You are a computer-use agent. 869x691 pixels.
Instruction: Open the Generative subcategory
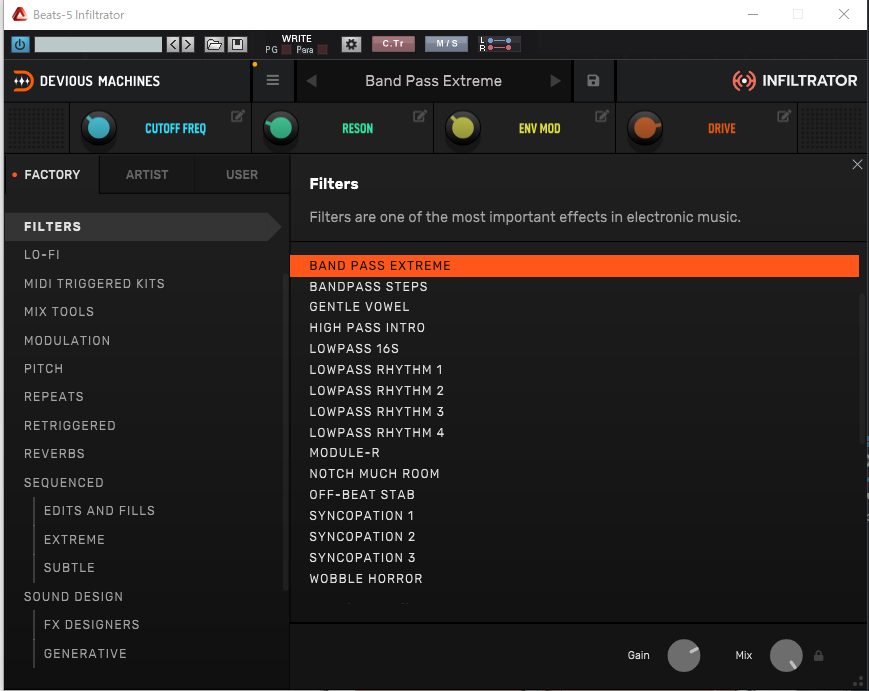tap(85, 654)
